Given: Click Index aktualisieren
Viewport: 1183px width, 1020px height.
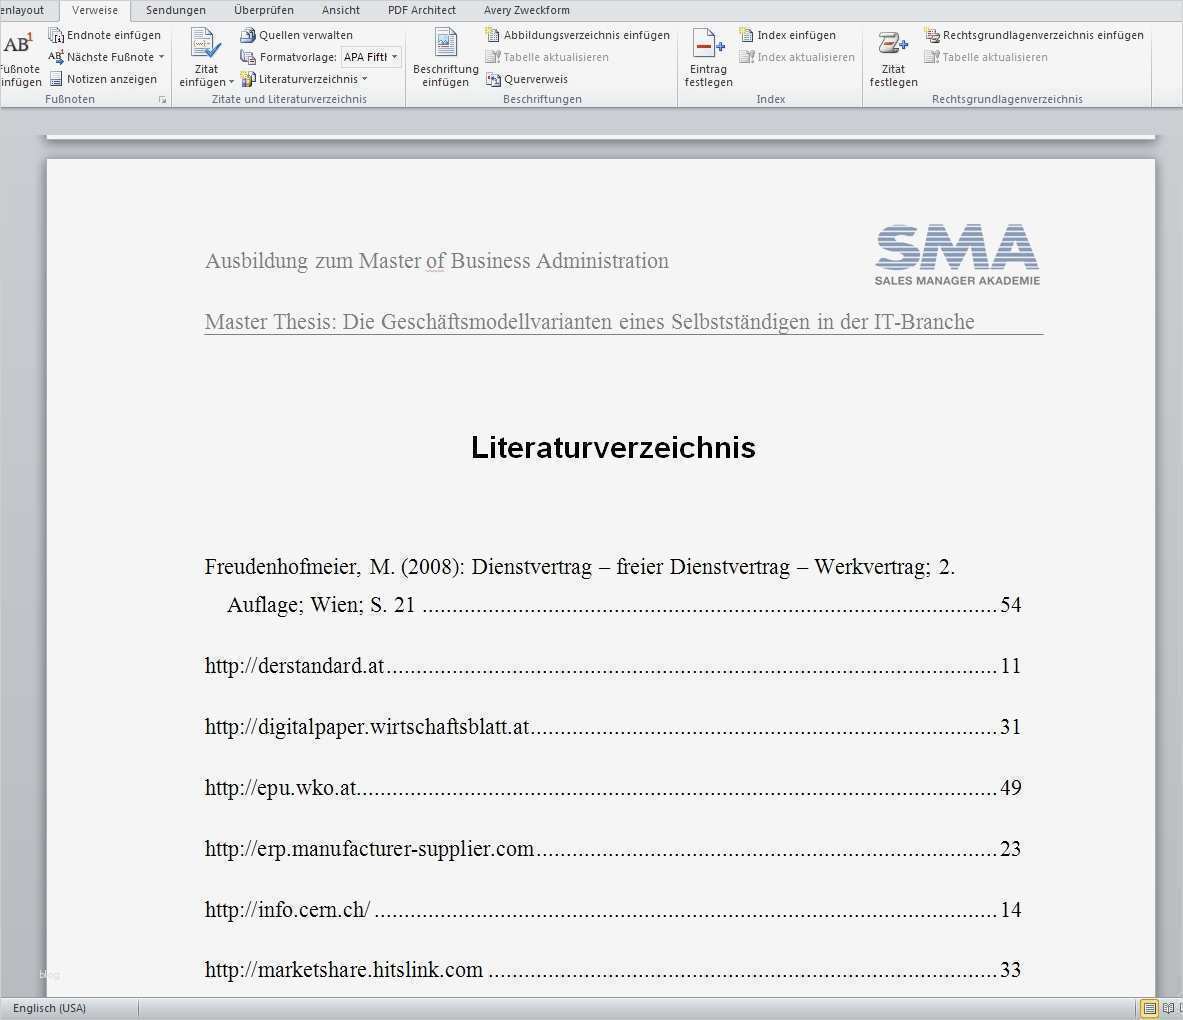Looking at the screenshot, I should click(797, 57).
